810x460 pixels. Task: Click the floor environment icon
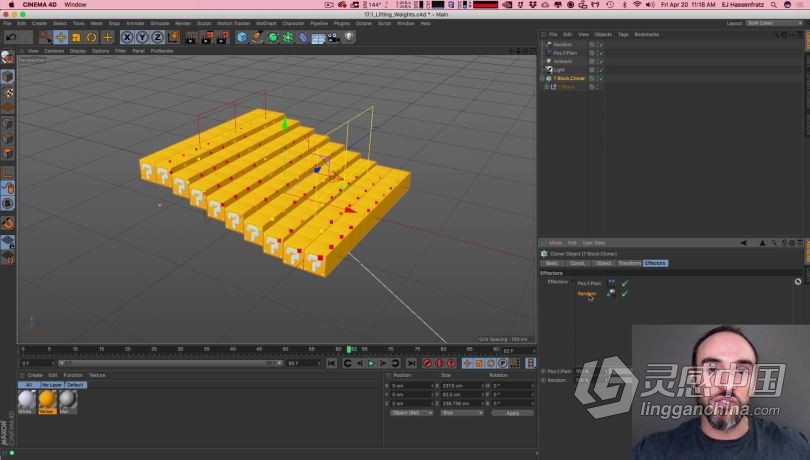click(318, 38)
